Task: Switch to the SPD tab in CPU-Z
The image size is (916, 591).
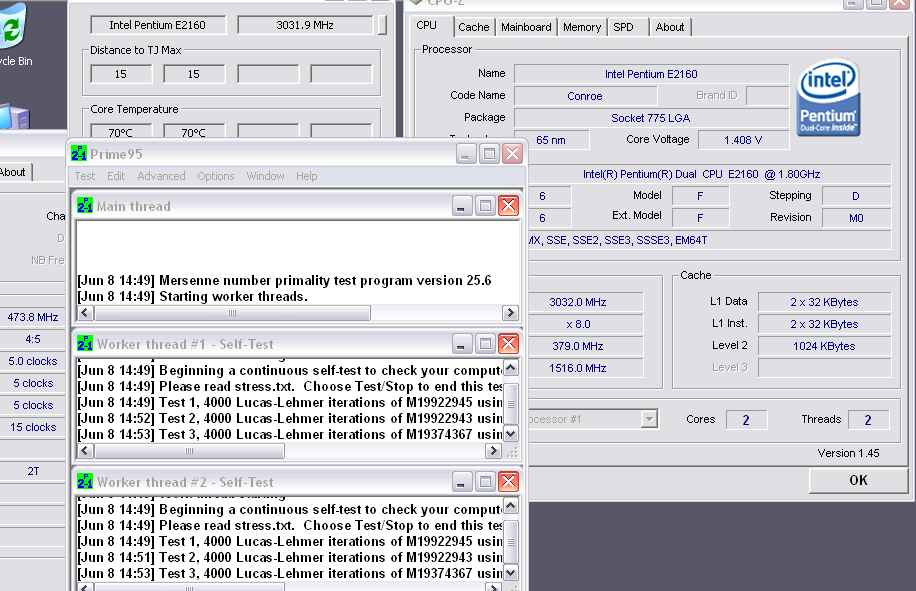Action: pyautogui.click(x=623, y=27)
